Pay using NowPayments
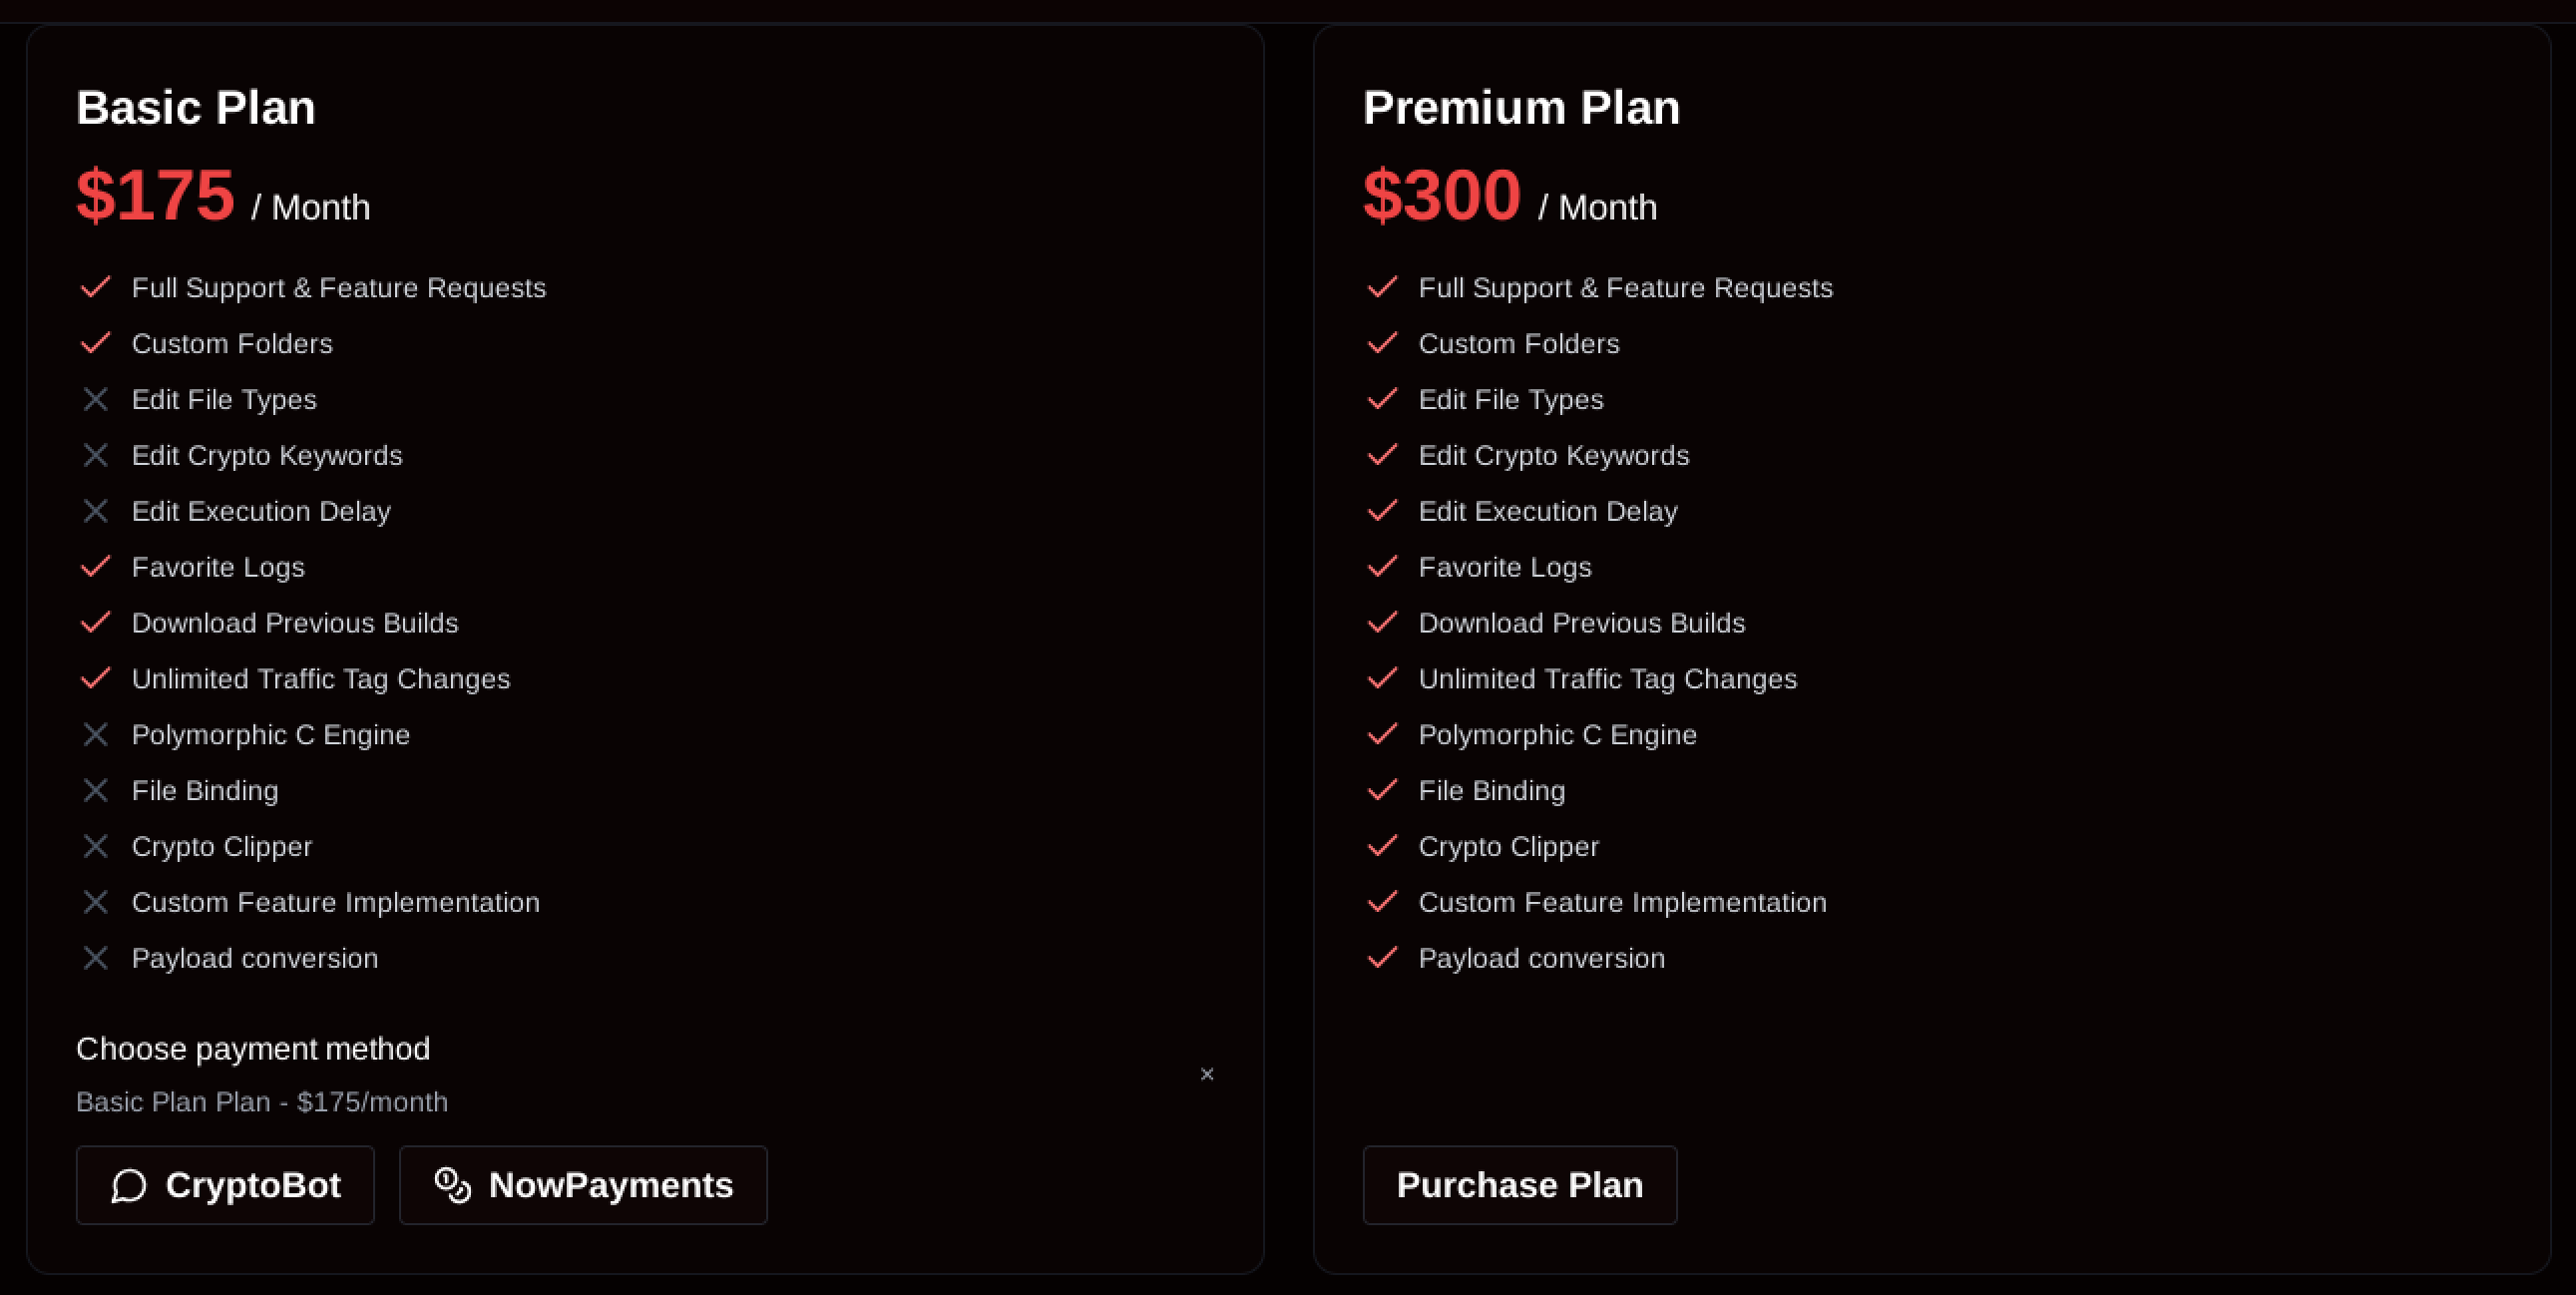 (x=583, y=1185)
